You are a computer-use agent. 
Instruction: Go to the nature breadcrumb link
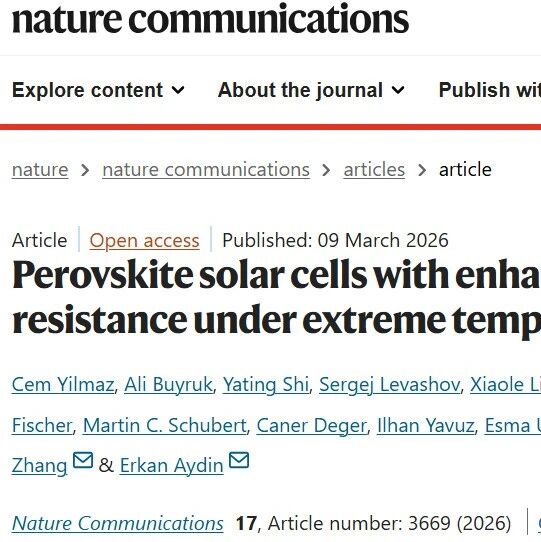coord(40,170)
